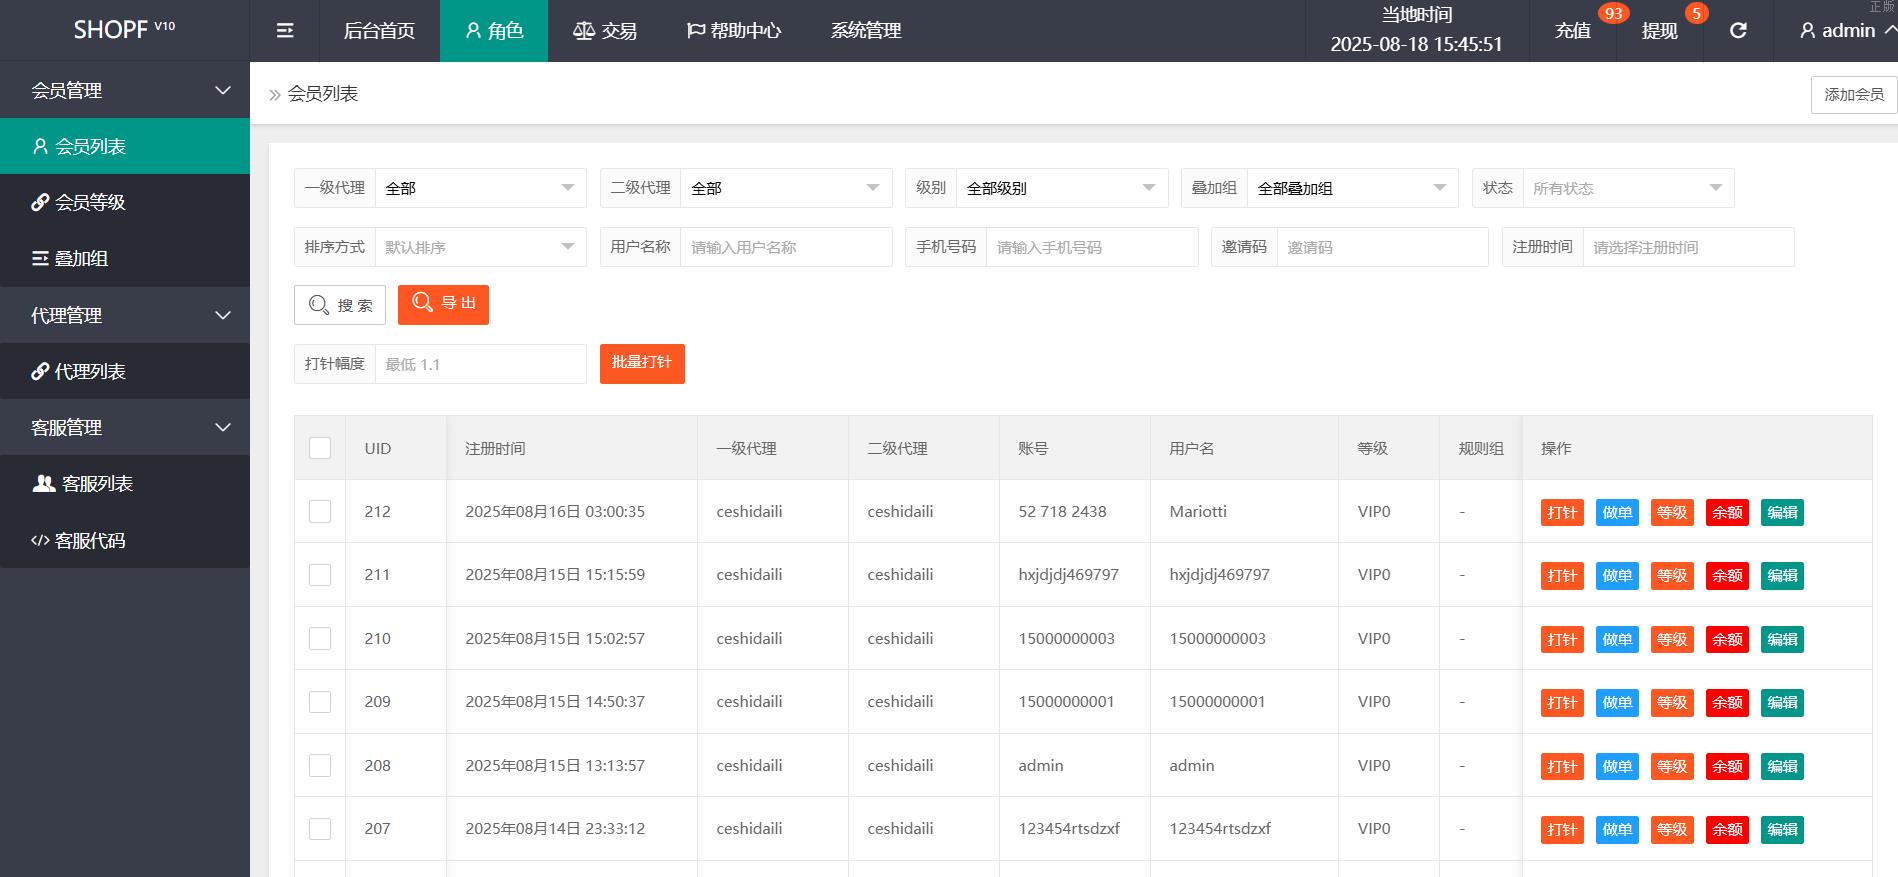
Task: Switch to the 交易 top tab
Action: click(x=605, y=31)
